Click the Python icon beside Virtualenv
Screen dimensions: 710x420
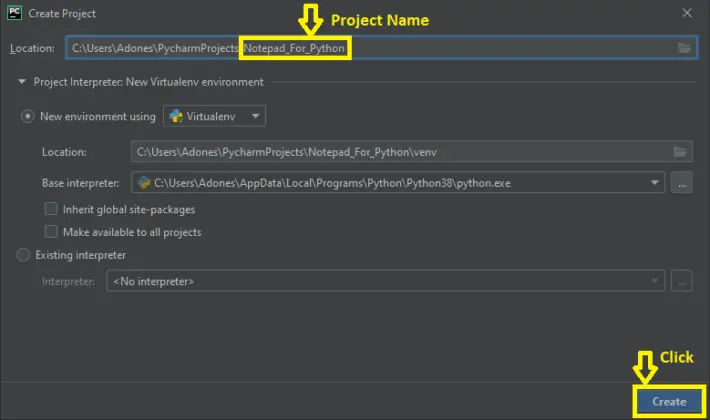click(x=176, y=117)
